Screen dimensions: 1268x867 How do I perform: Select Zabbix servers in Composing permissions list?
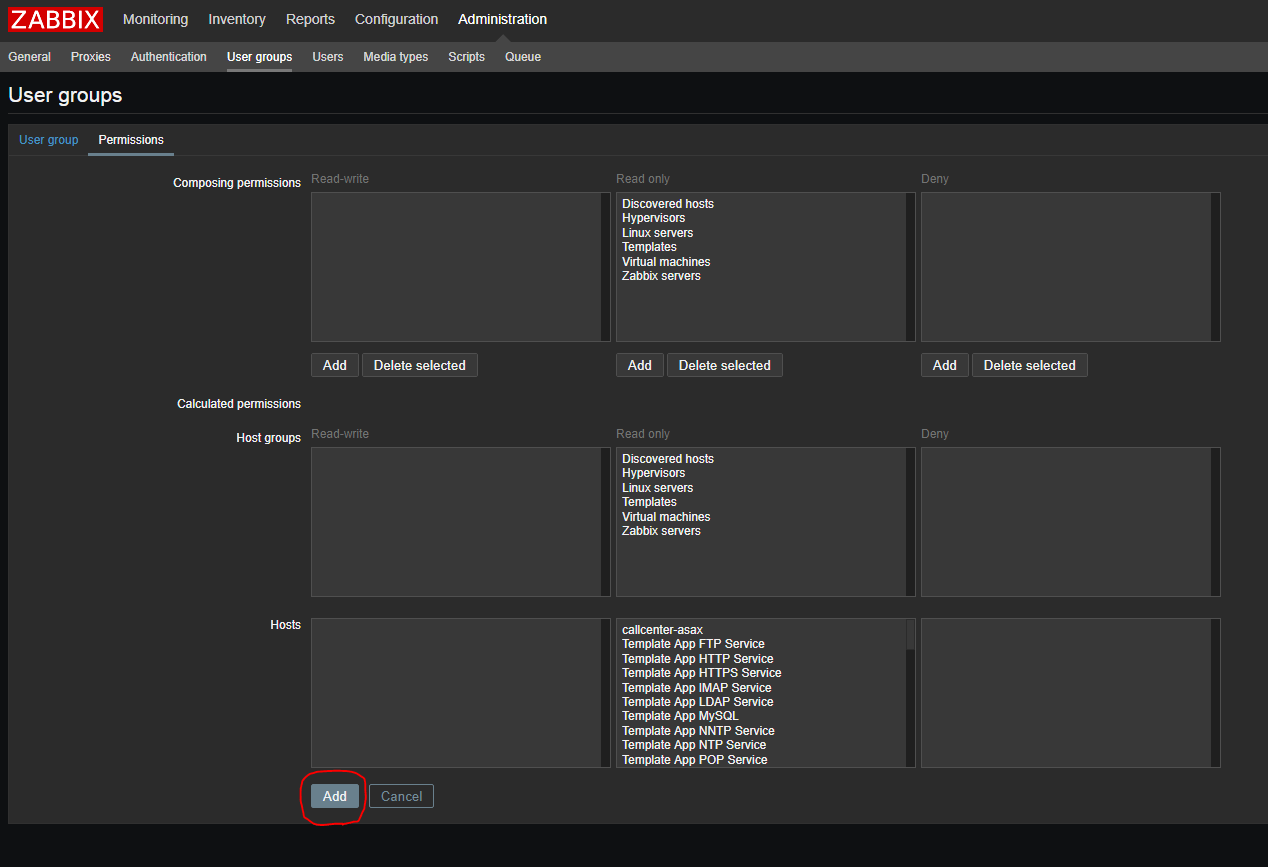point(661,276)
